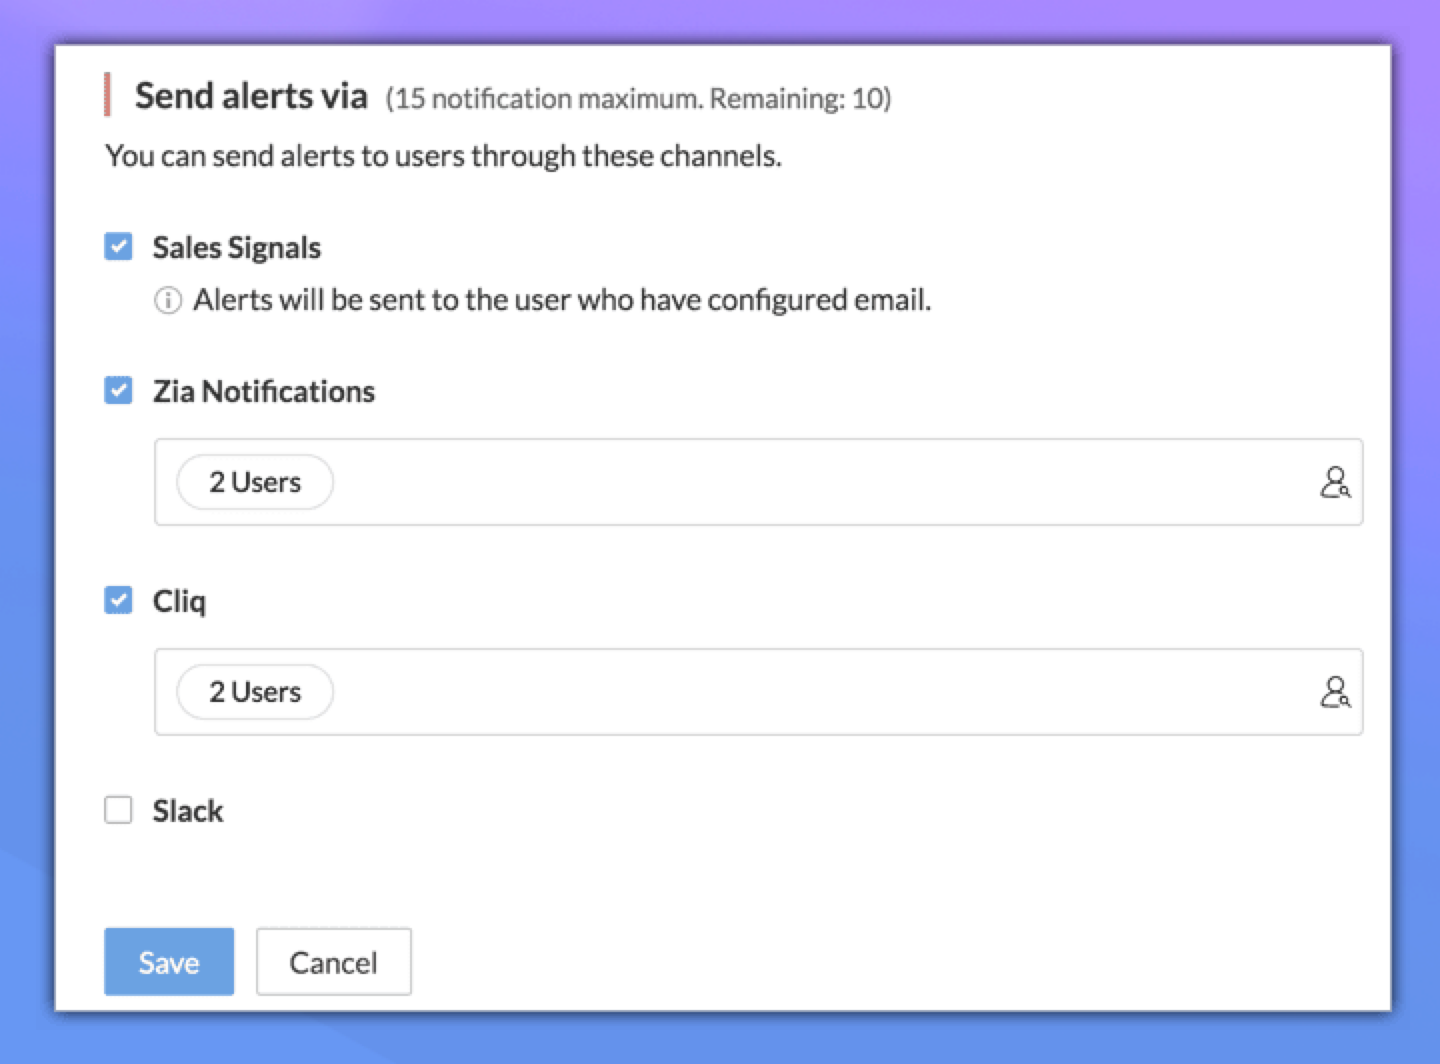
Task: Enable the Slack checkbox
Action: (x=118, y=810)
